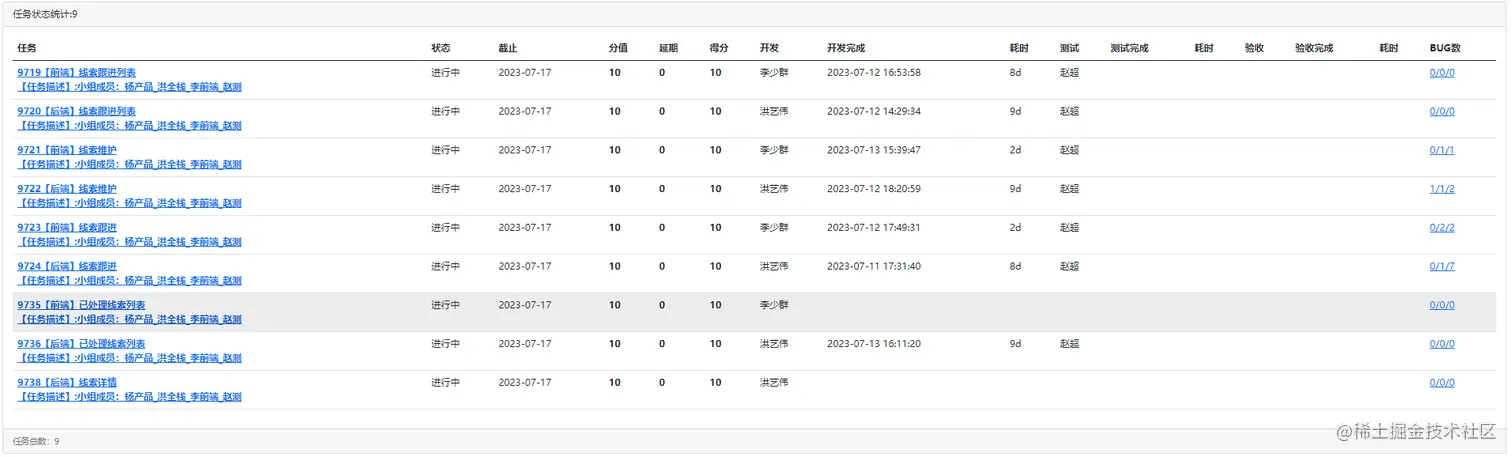Open BUG count 0/0/0 for task 9738
This screenshot has height=457, width=1512.
1442,383
